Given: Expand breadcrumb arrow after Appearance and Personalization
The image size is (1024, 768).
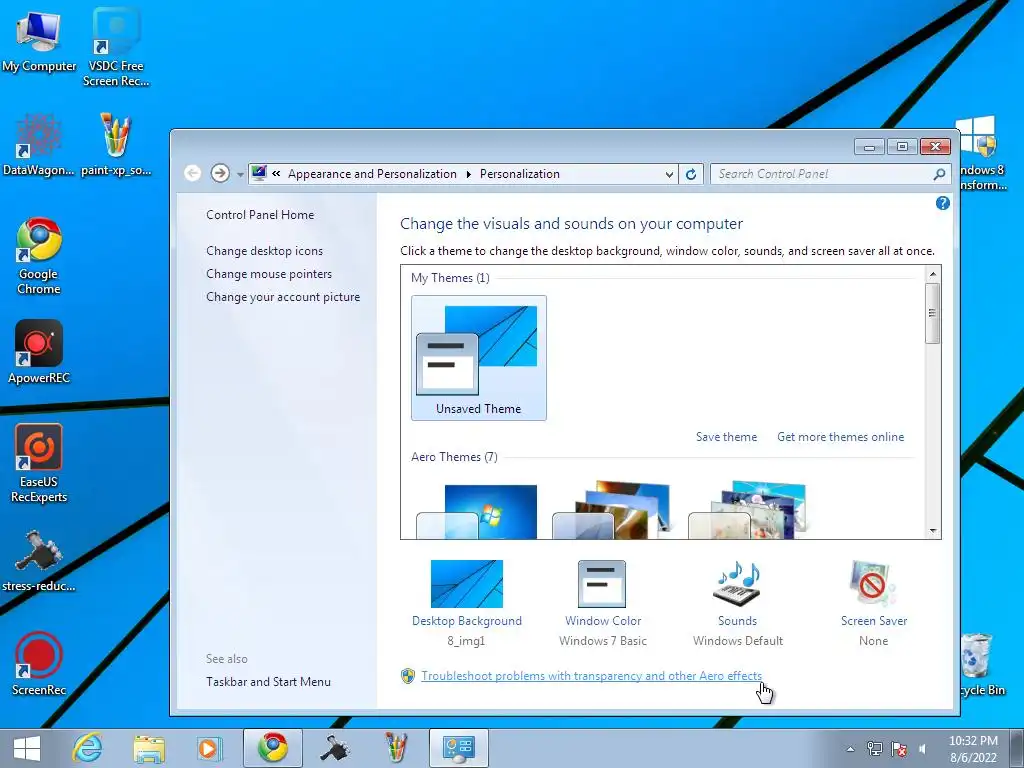Looking at the screenshot, I should click(468, 174).
